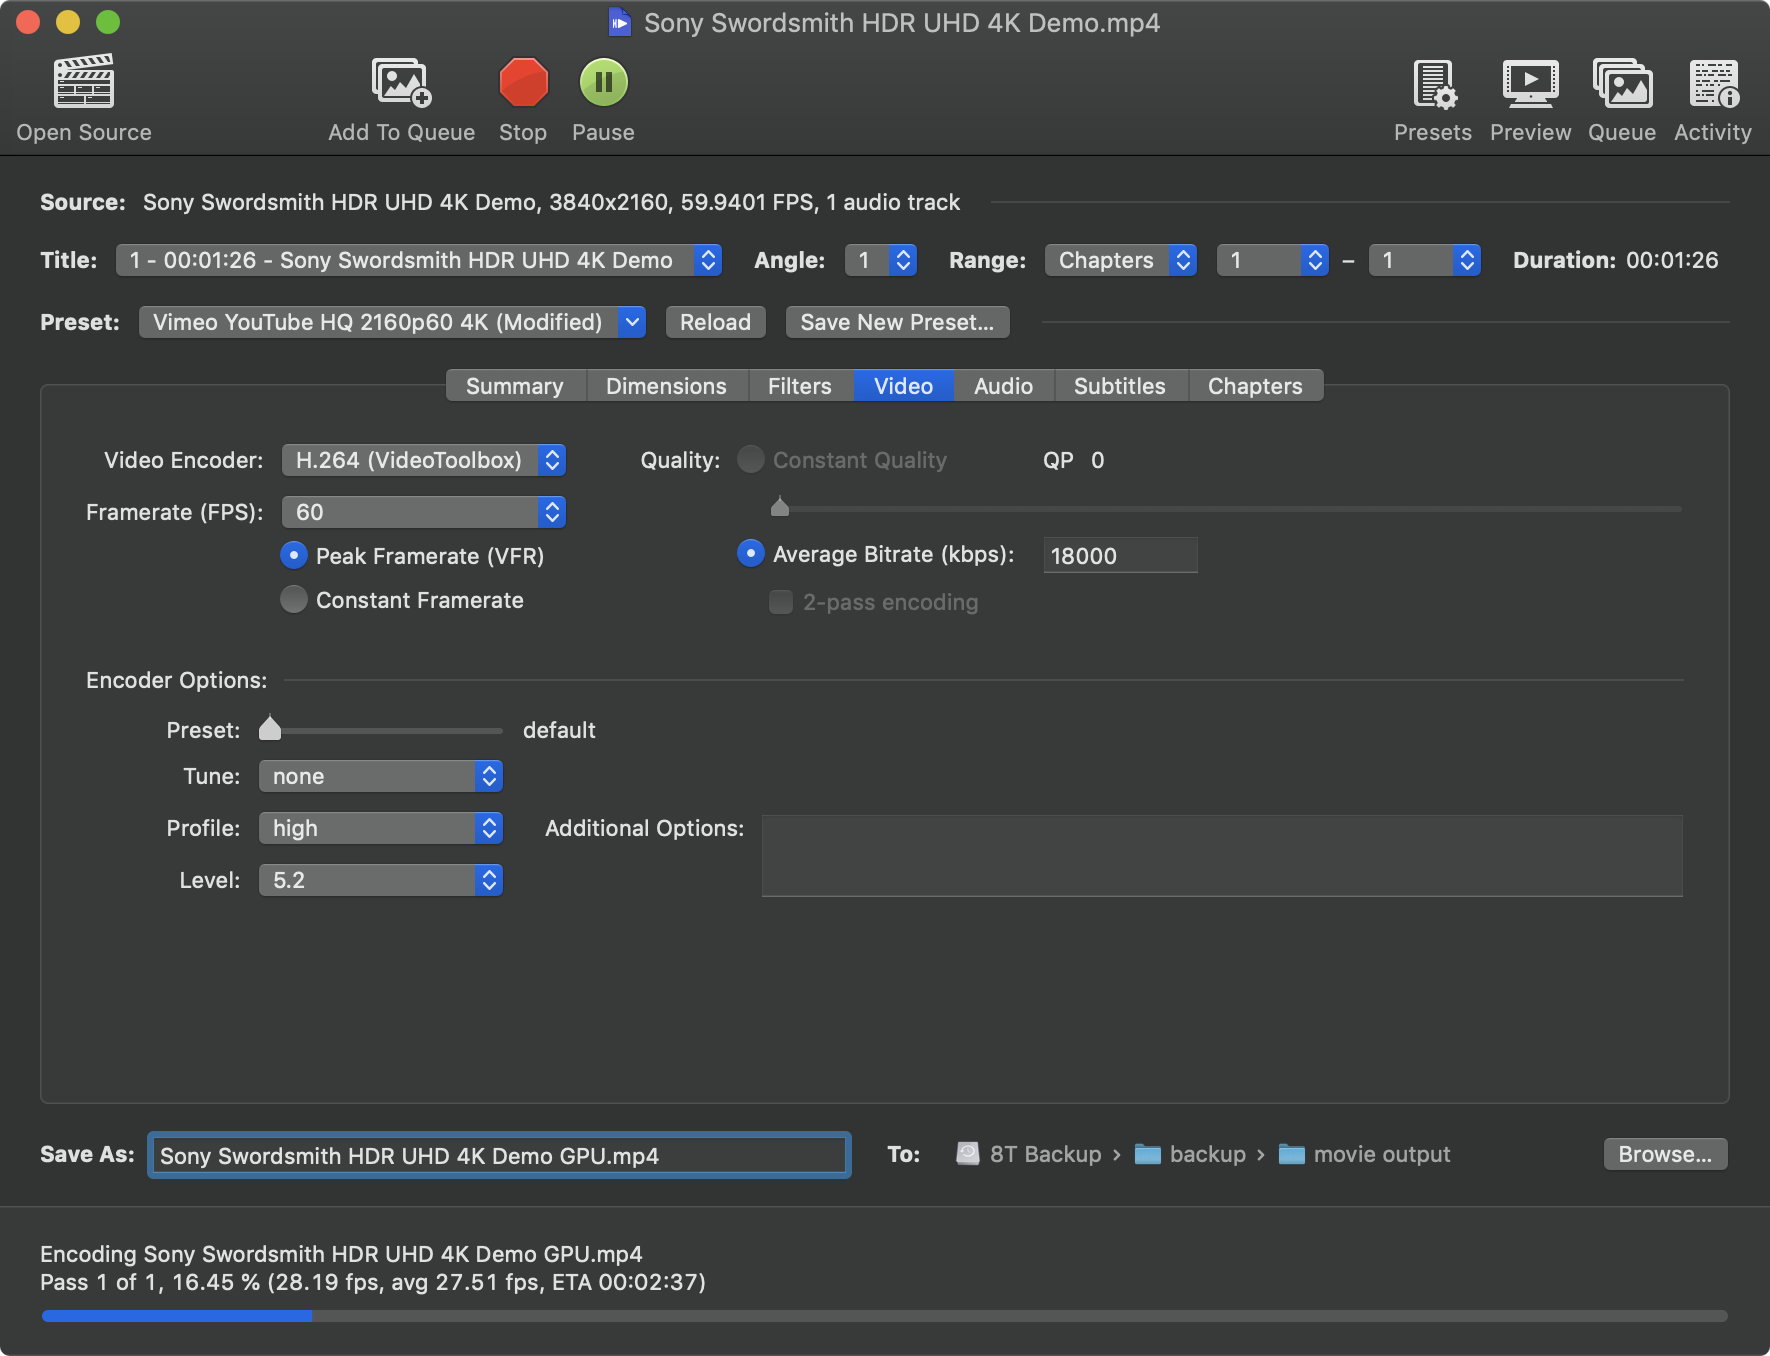The image size is (1770, 1356).
Task: Click the encoding status Pass 1 text
Action: [373, 1282]
